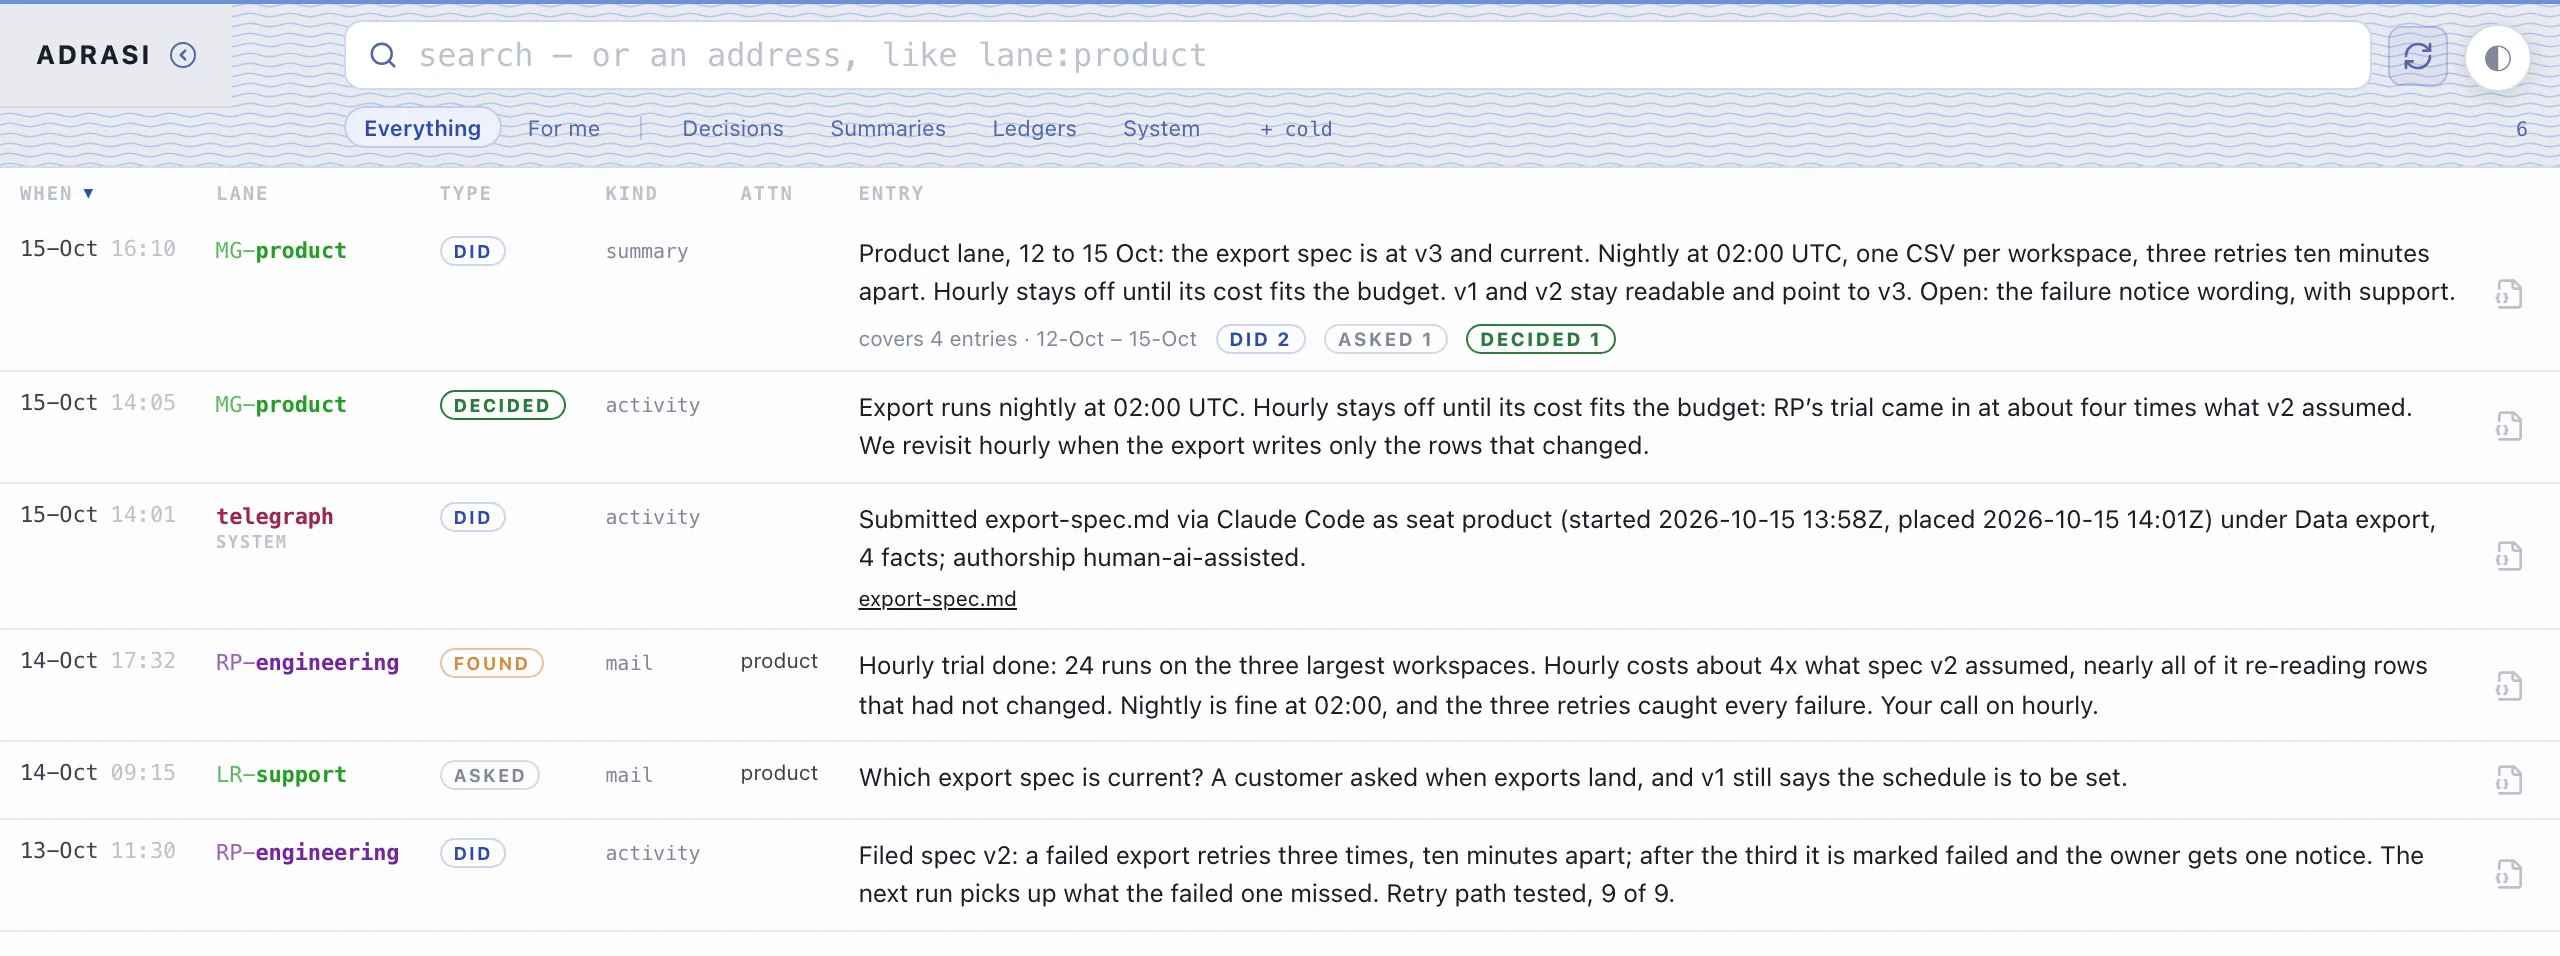Viewport: 2560px width, 956px height.
Task: Click the ASKED type badge at 09:15
Action: coord(489,775)
